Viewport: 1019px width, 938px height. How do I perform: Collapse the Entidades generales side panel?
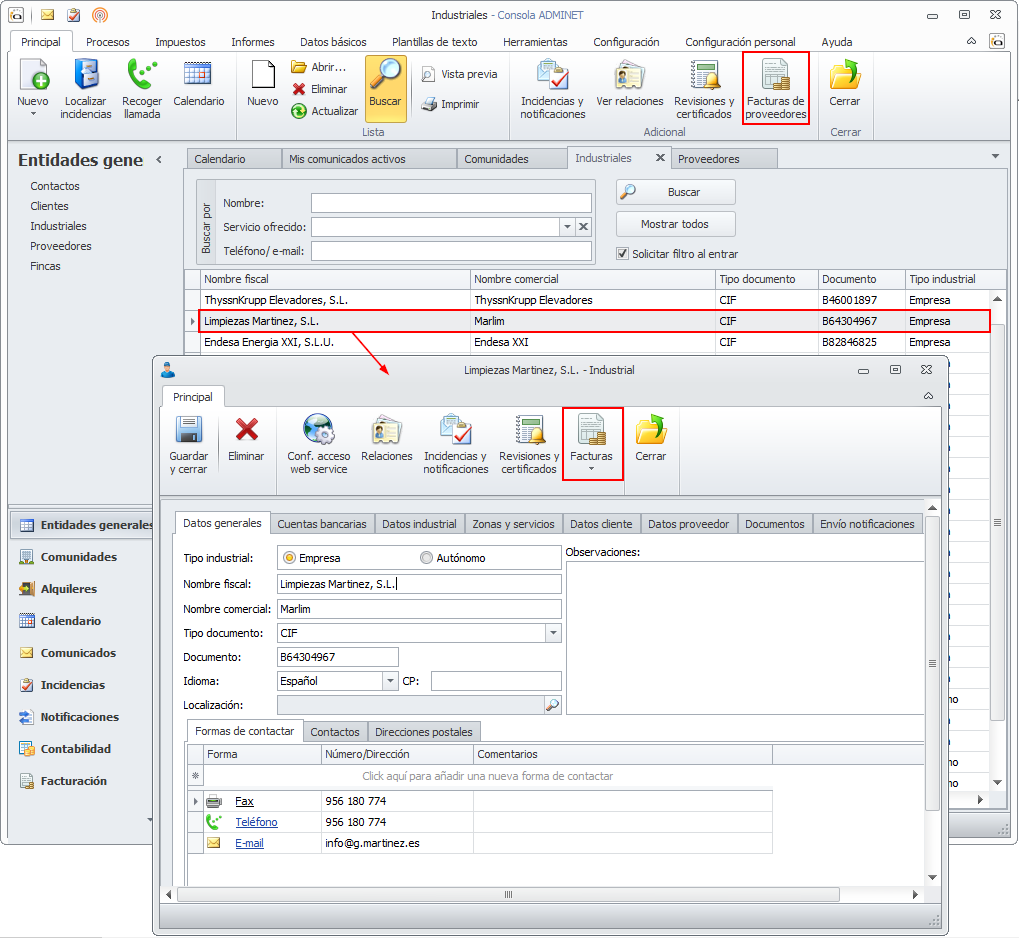click(159, 160)
